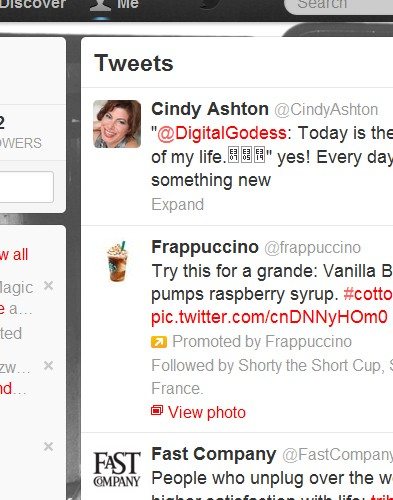Dismiss the first suggestion with its X
Viewport: 393px width, 500px height.
pyautogui.click(x=49, y=285)
